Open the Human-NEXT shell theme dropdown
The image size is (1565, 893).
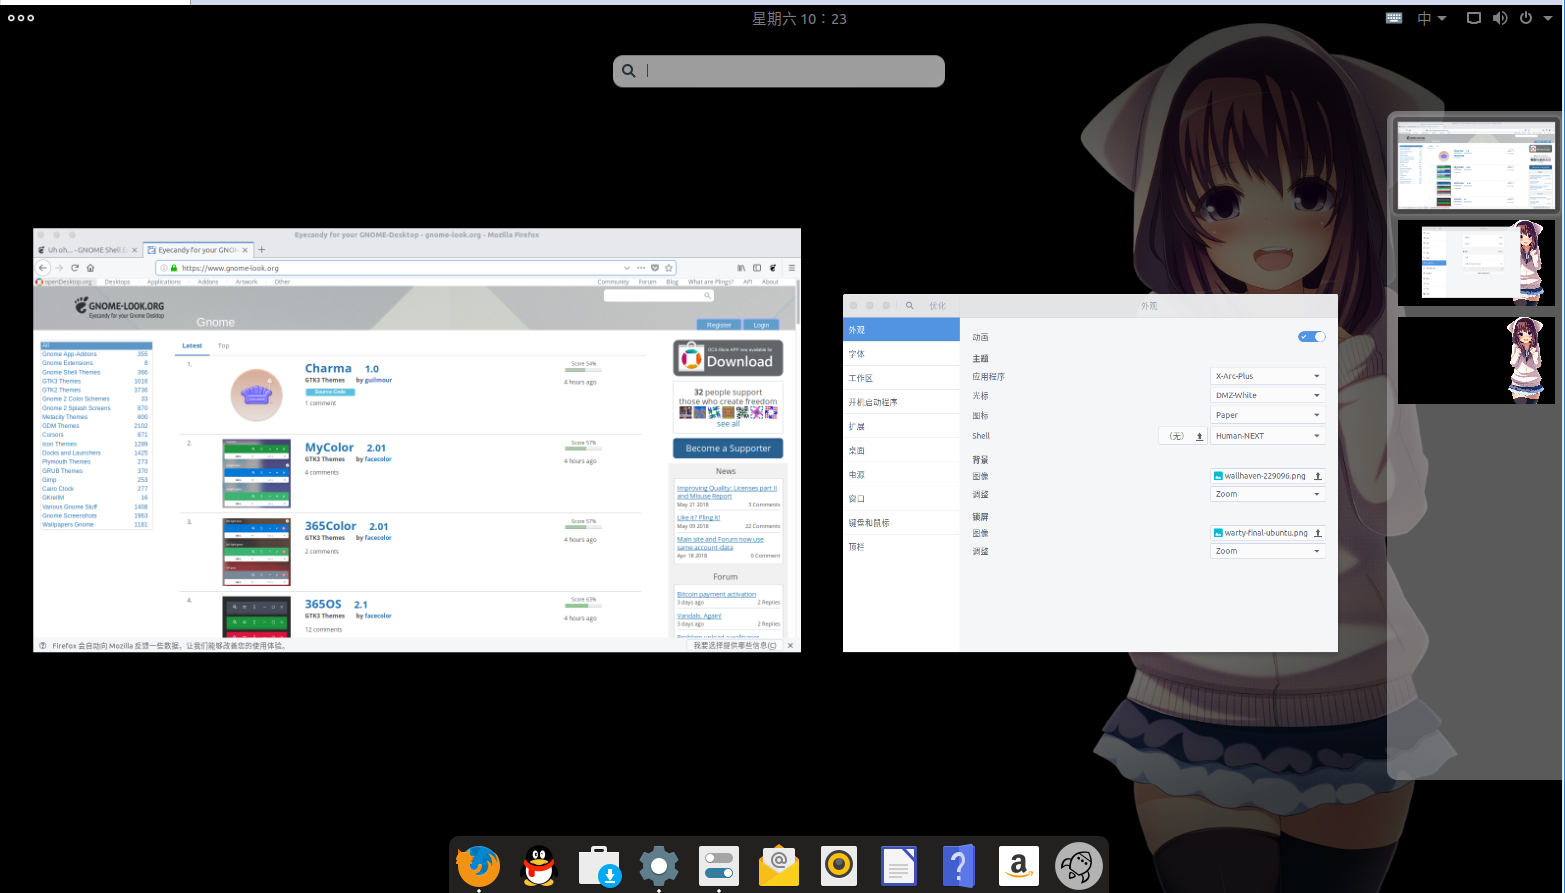point(1268,436)
